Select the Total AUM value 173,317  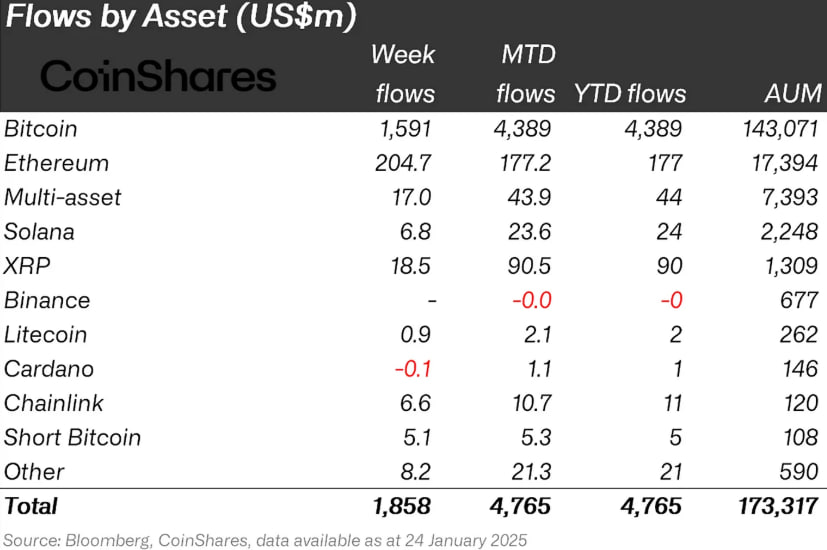(x=778, y=506)
